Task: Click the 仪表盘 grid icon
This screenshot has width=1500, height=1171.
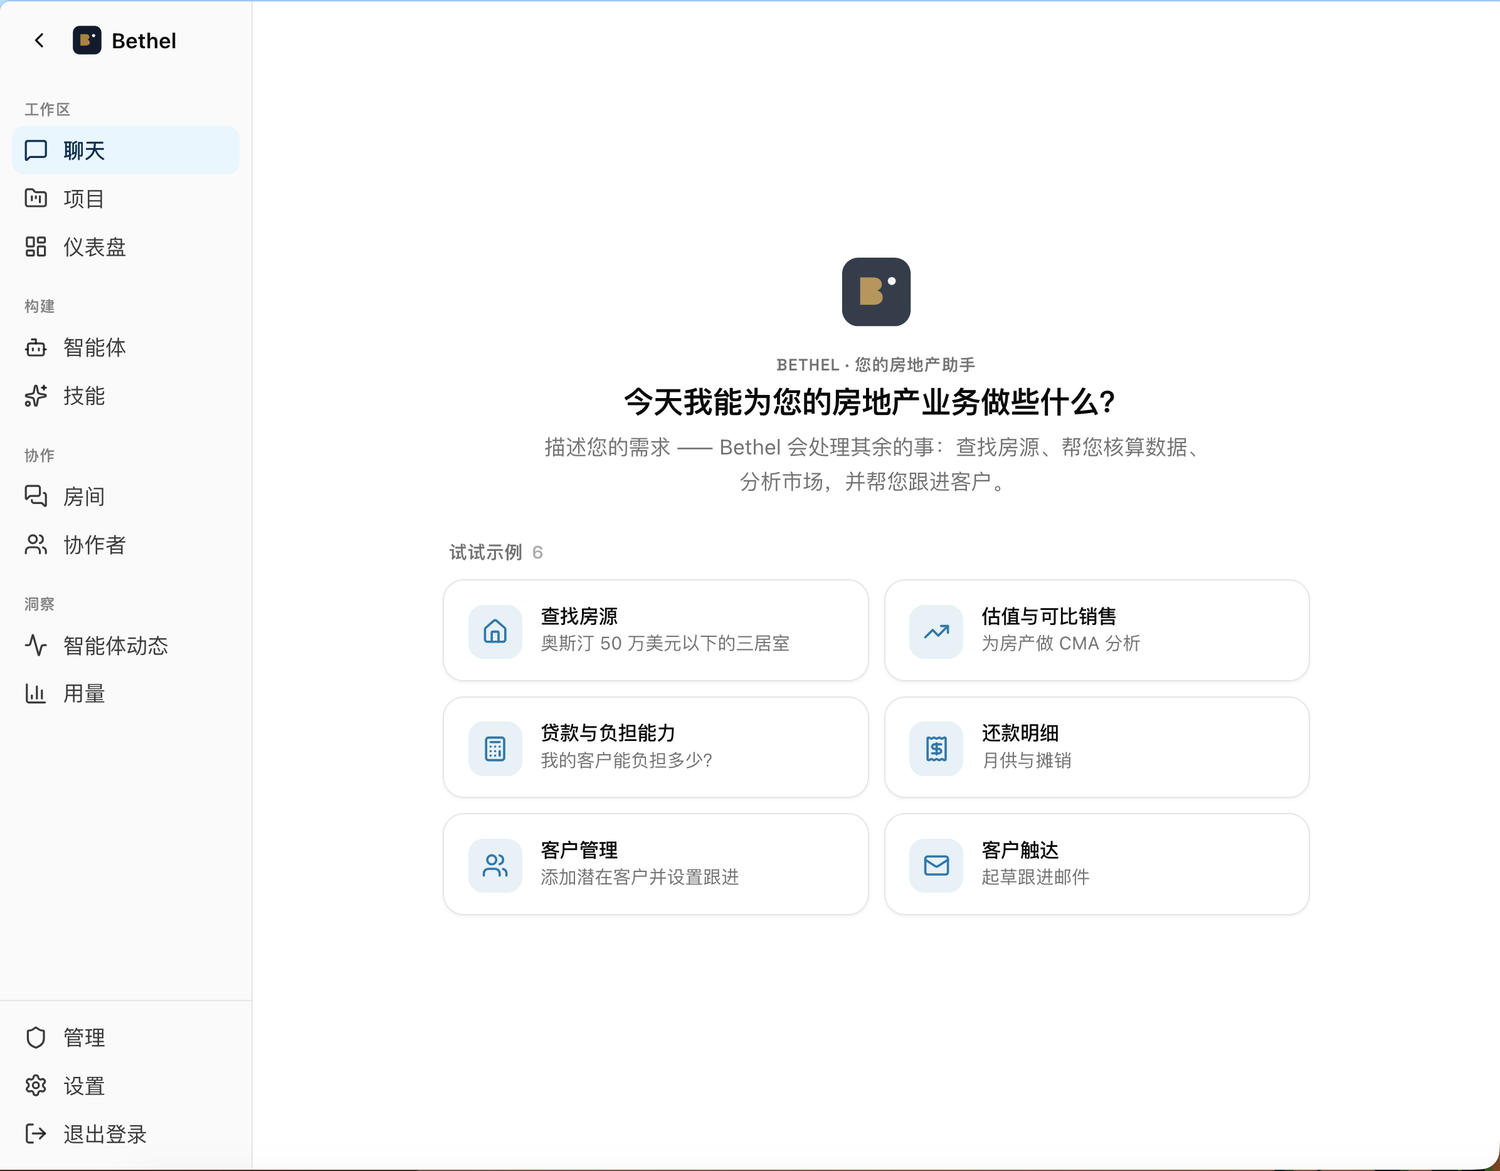Action: pyautogui.click(x=36, y=246)
